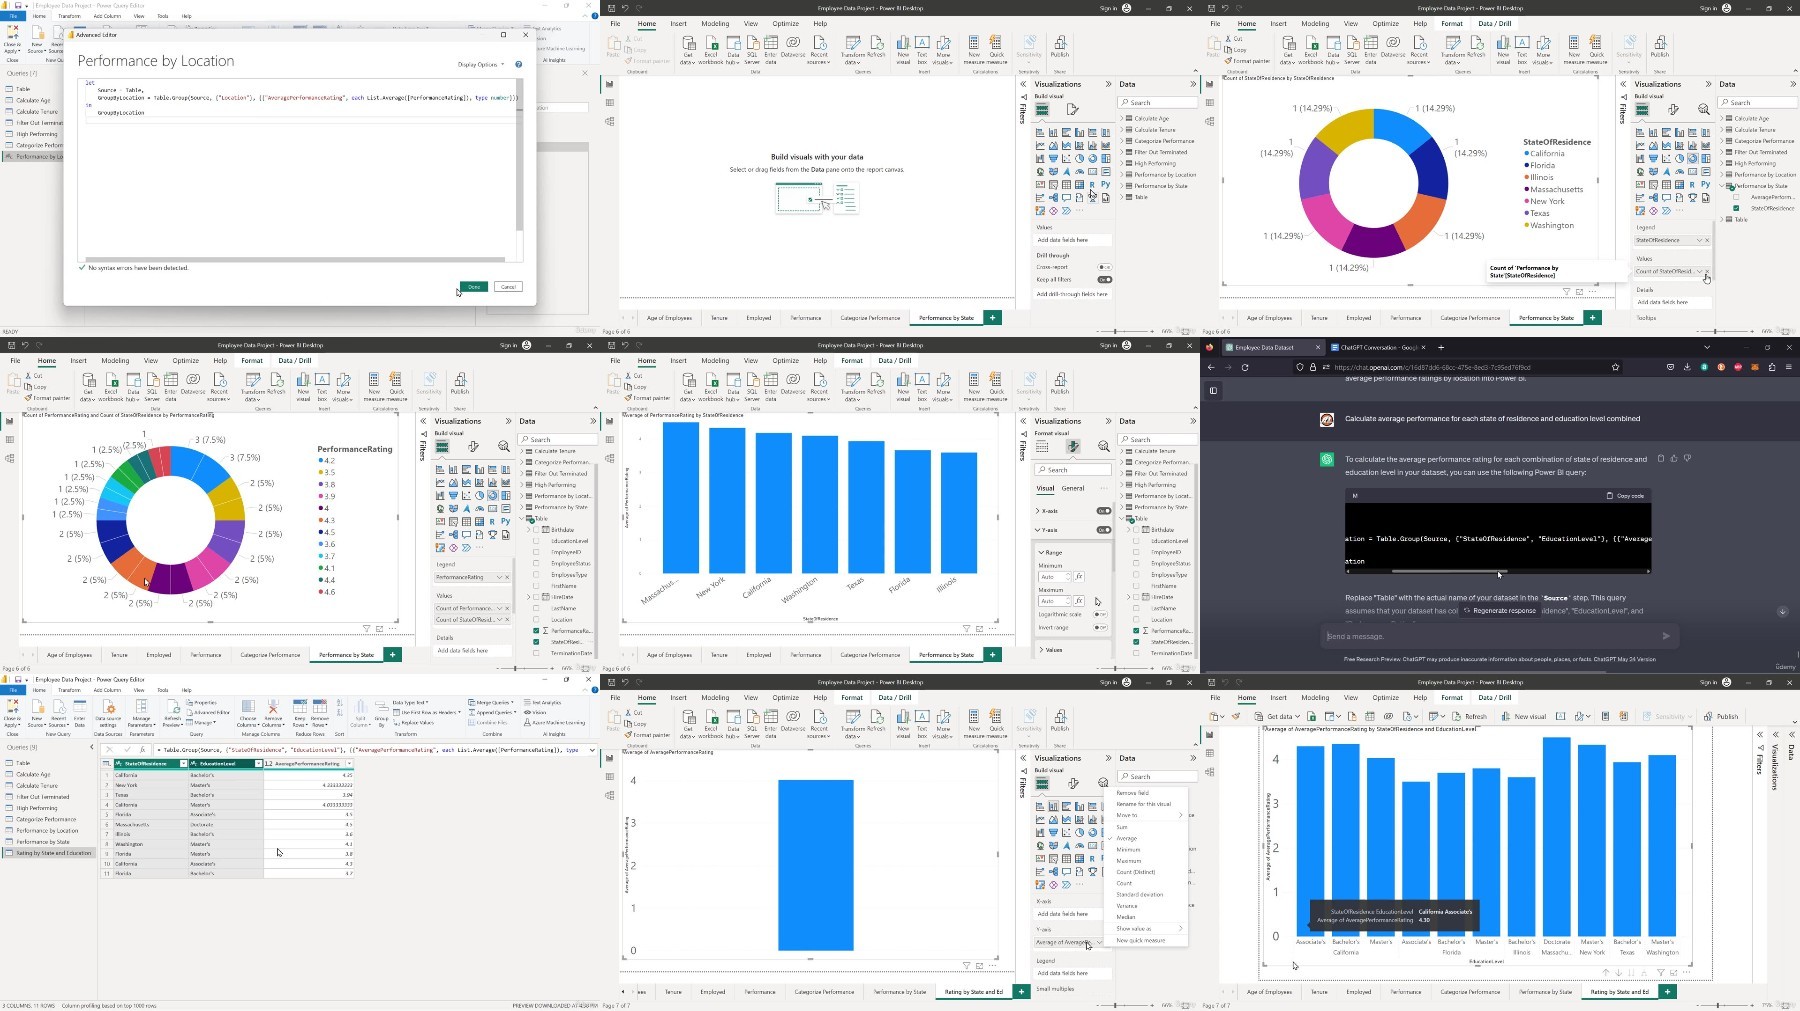Toggle the X-axis switch in Format visual pane
The height and width of the screenshot is (1011, 1800).
[1103, 511]
